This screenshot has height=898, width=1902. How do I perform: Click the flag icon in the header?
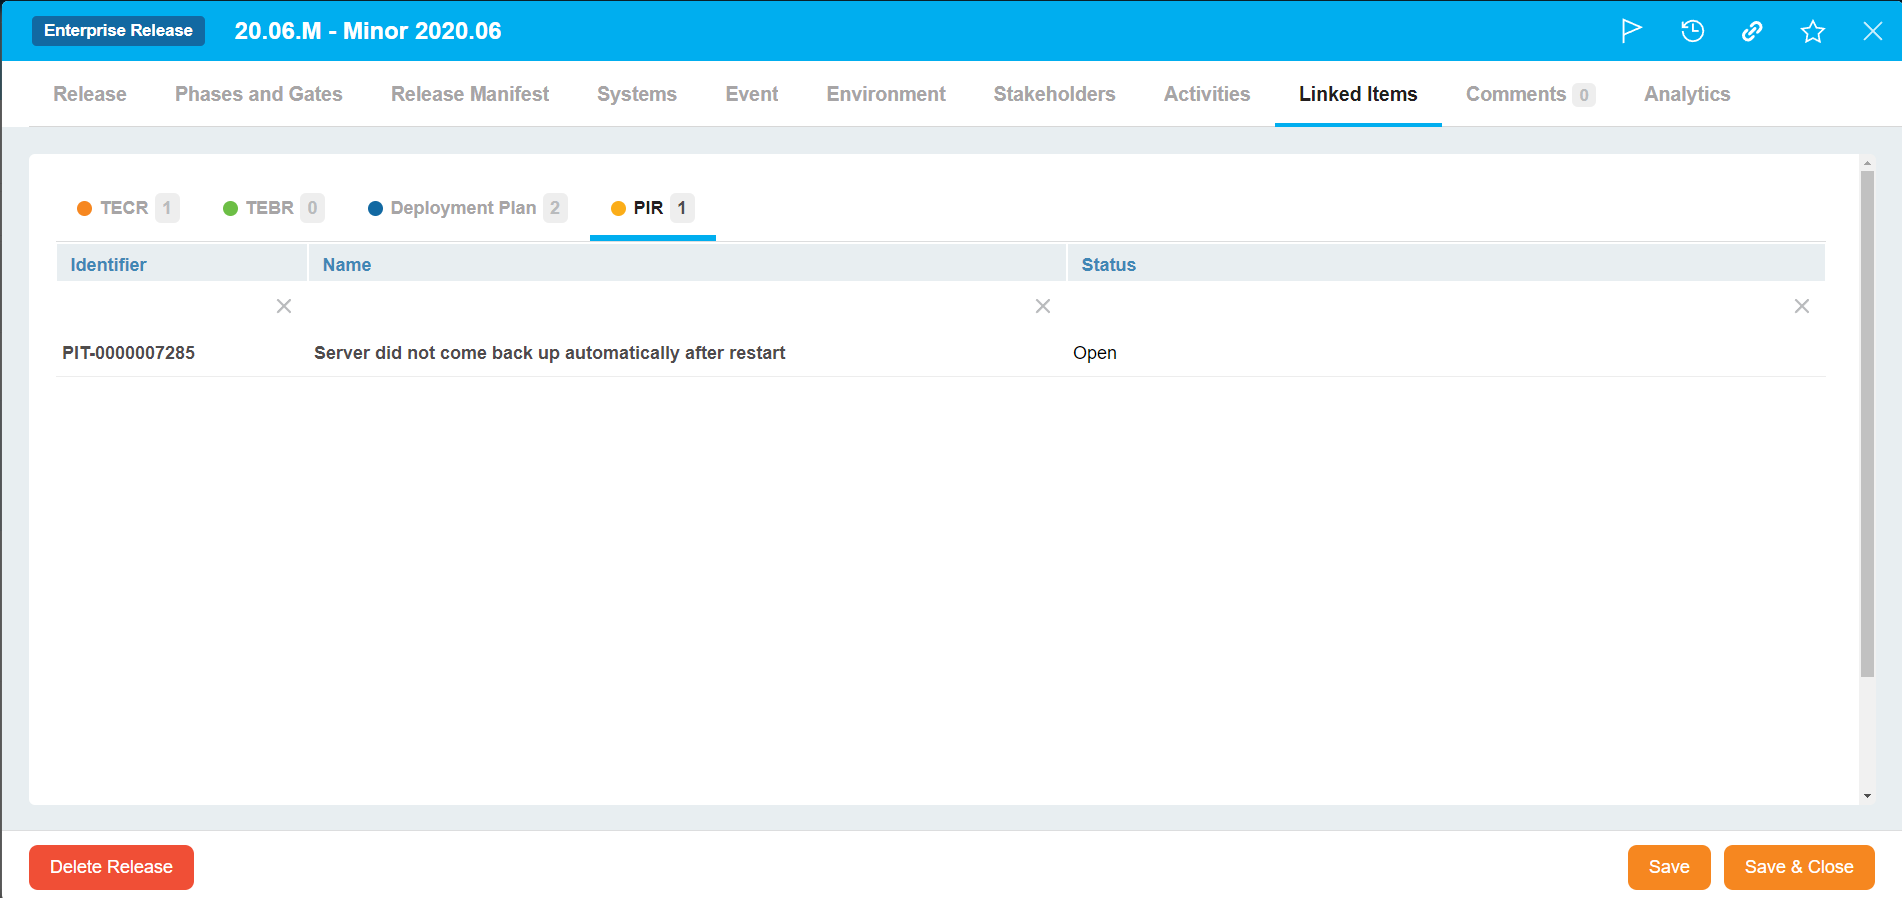[x=1631, y=31]
